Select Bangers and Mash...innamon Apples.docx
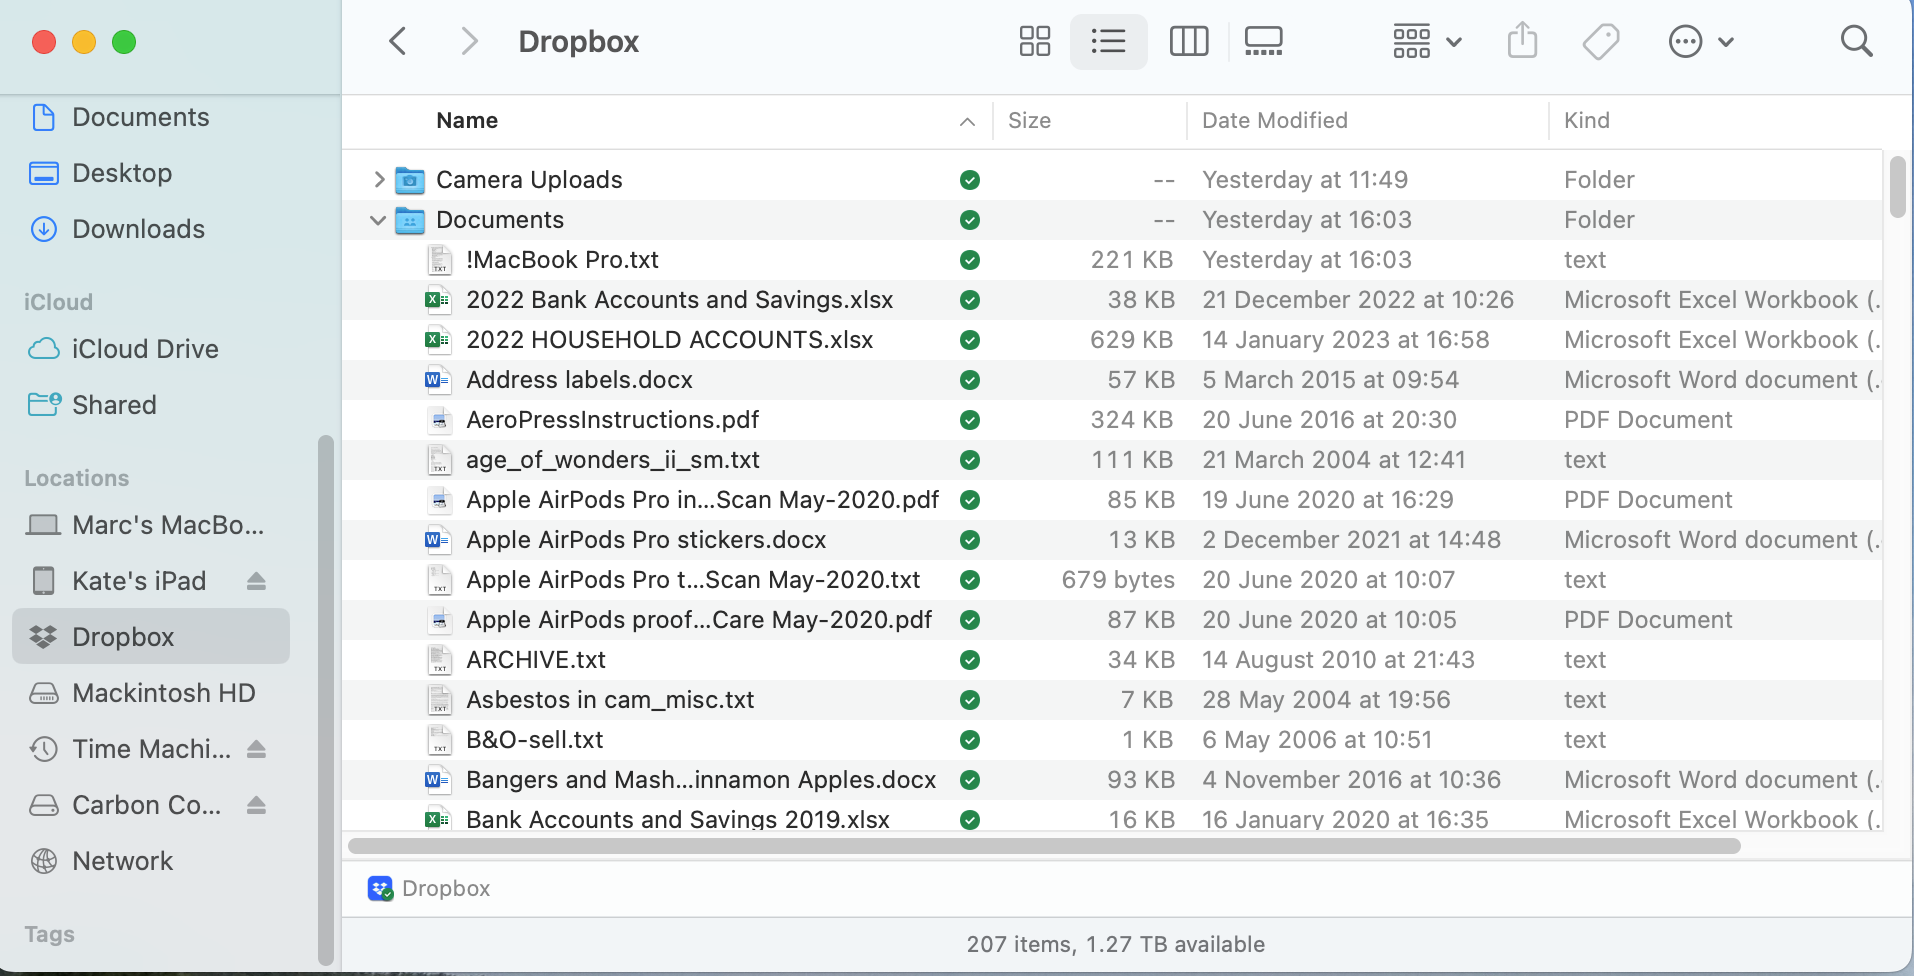The image size is (1914, 976). click(1112, 779)
